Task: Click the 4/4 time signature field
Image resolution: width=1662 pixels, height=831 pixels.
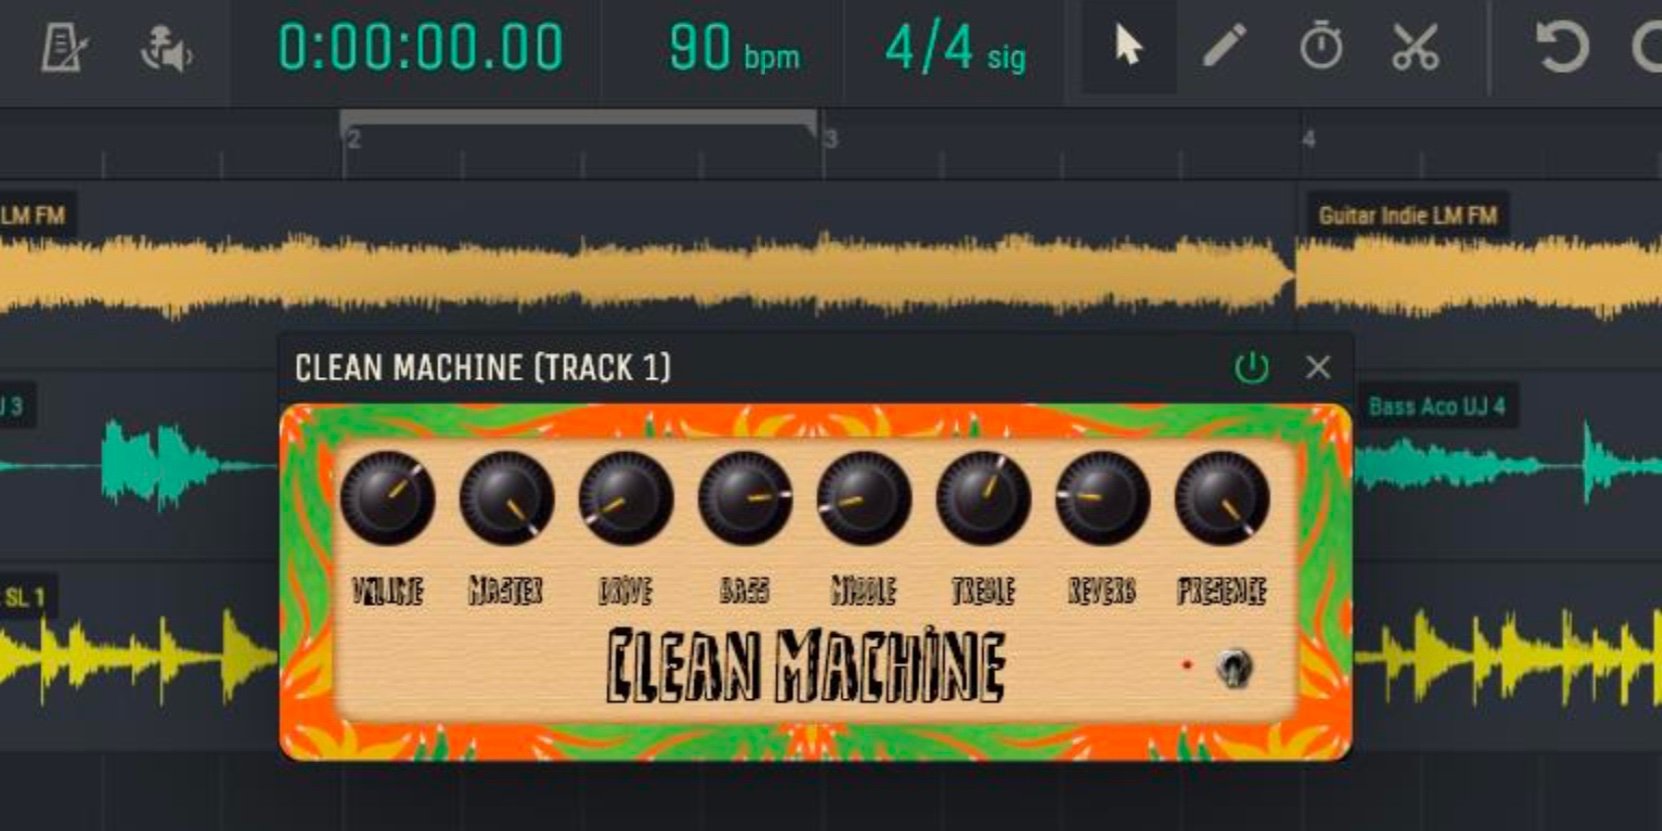Action: coord(954,48)
